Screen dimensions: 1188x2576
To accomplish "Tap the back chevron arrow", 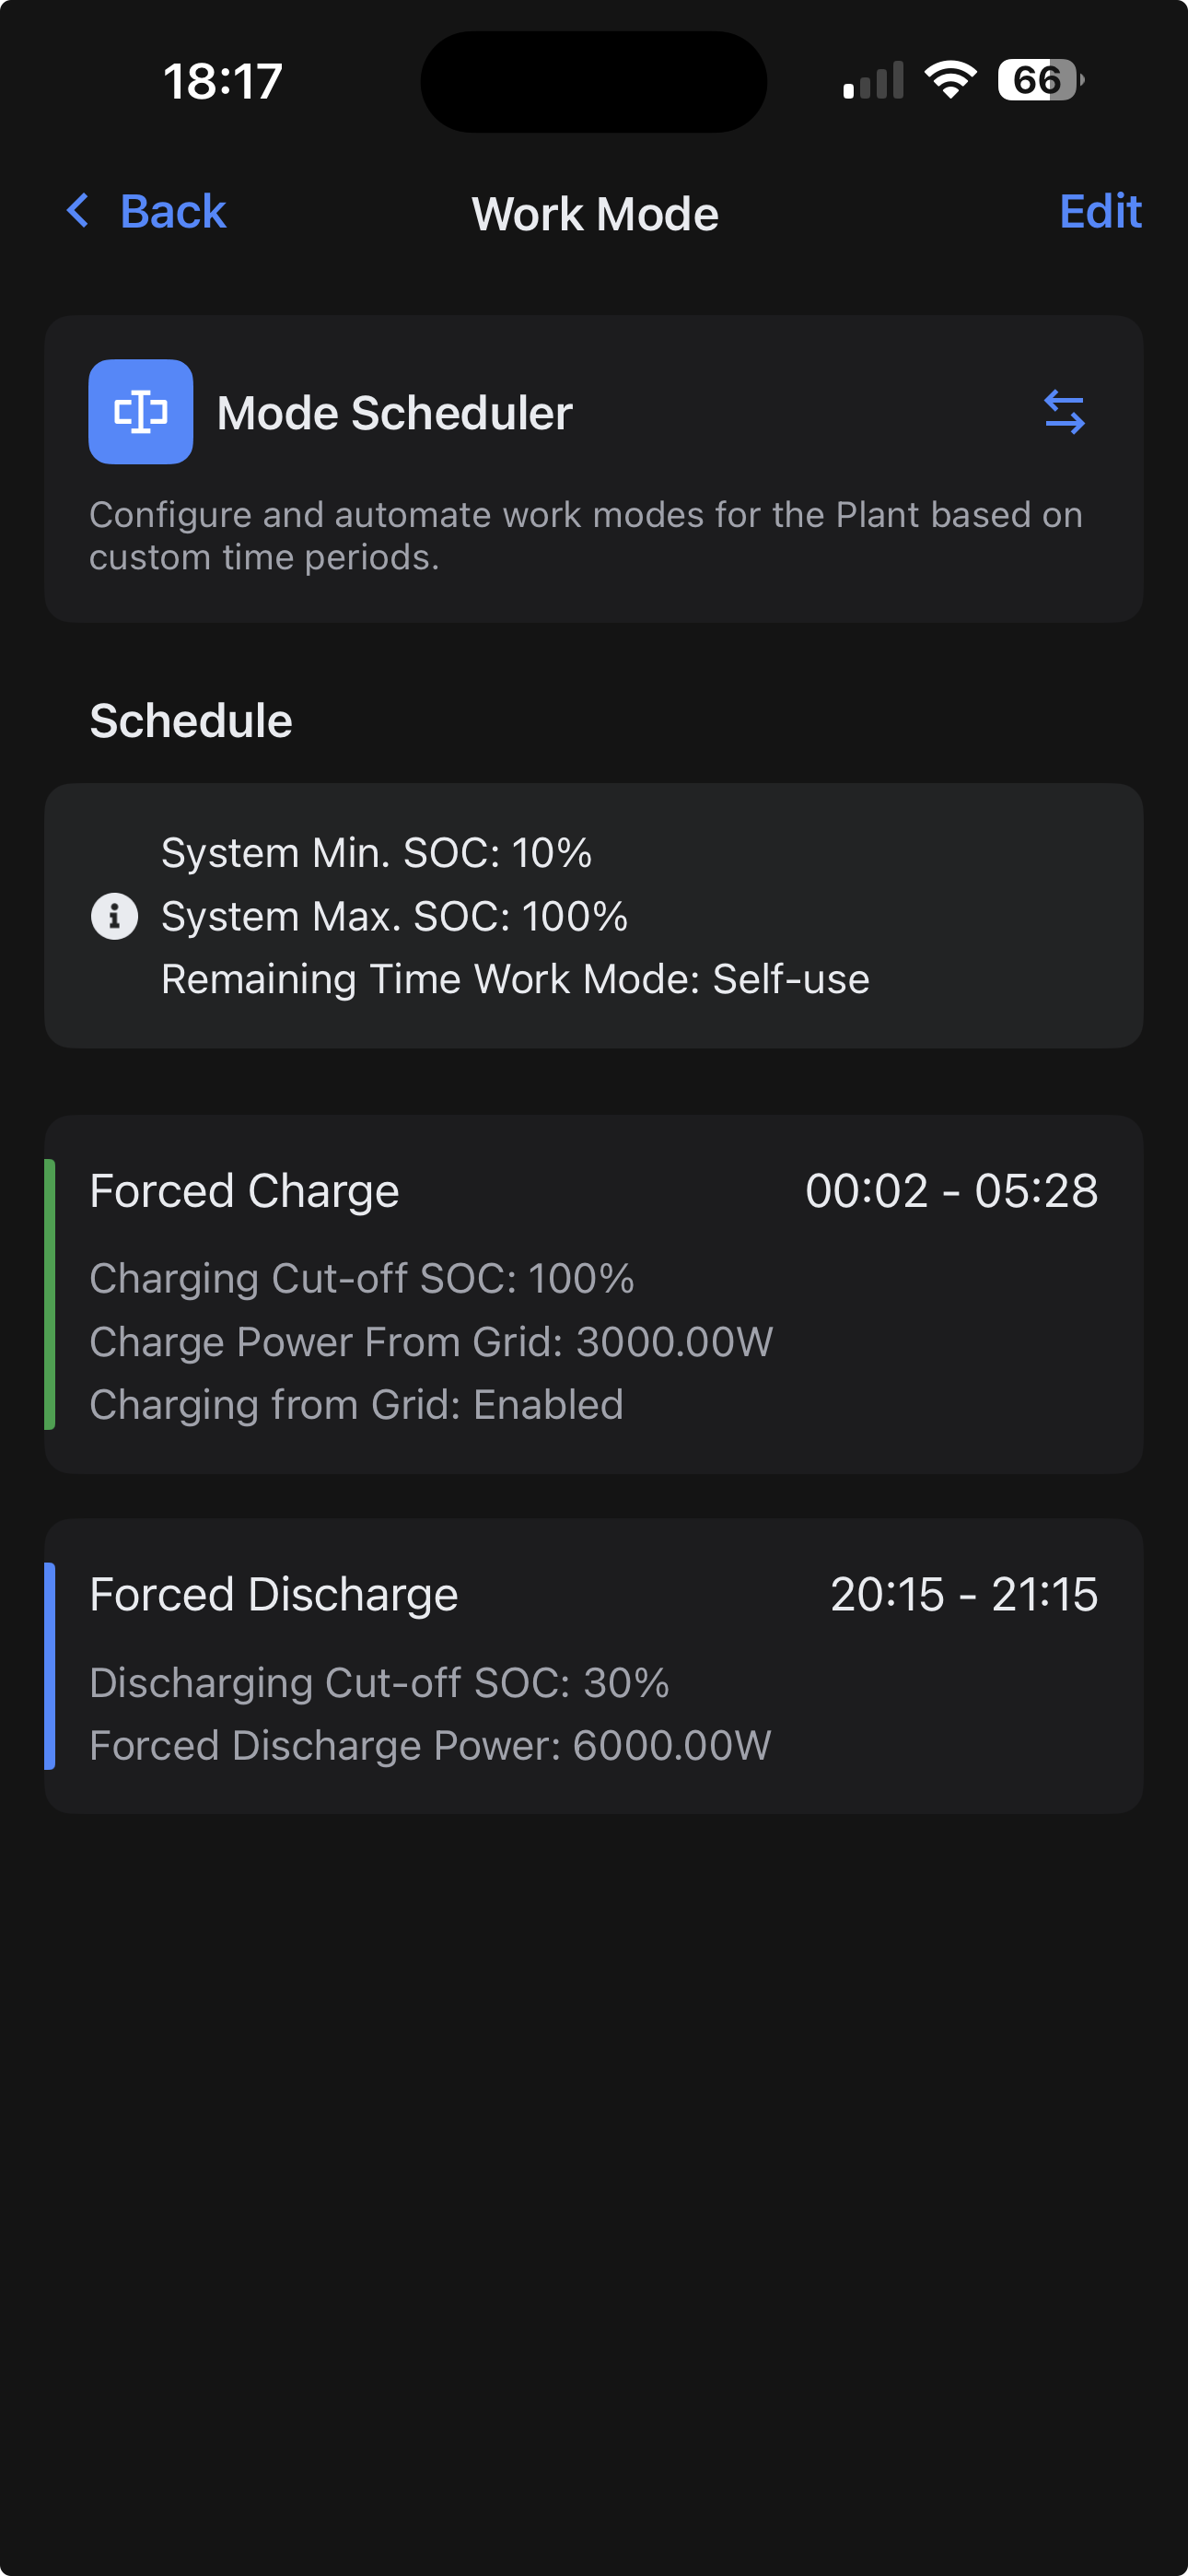I will point(78,211).
